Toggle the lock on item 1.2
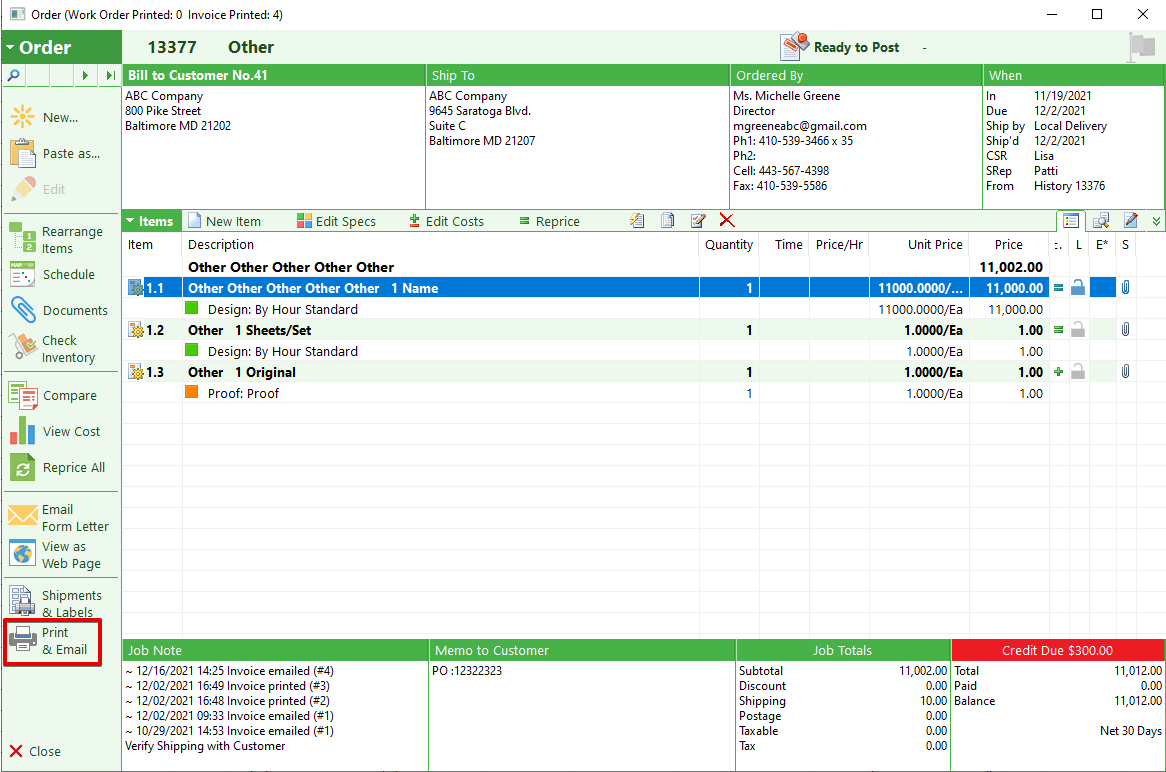The height and width of the screenshot is (772, 1166). (1078, 329)
